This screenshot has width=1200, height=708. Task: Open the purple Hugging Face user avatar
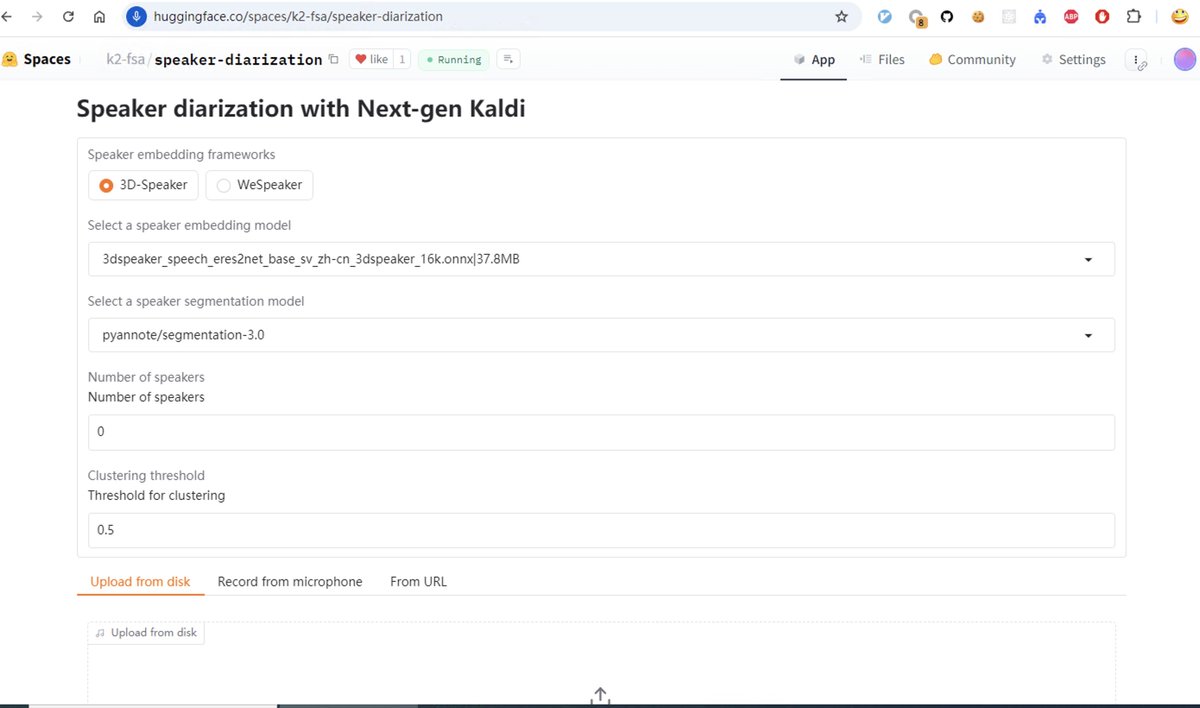(1185, 59)
